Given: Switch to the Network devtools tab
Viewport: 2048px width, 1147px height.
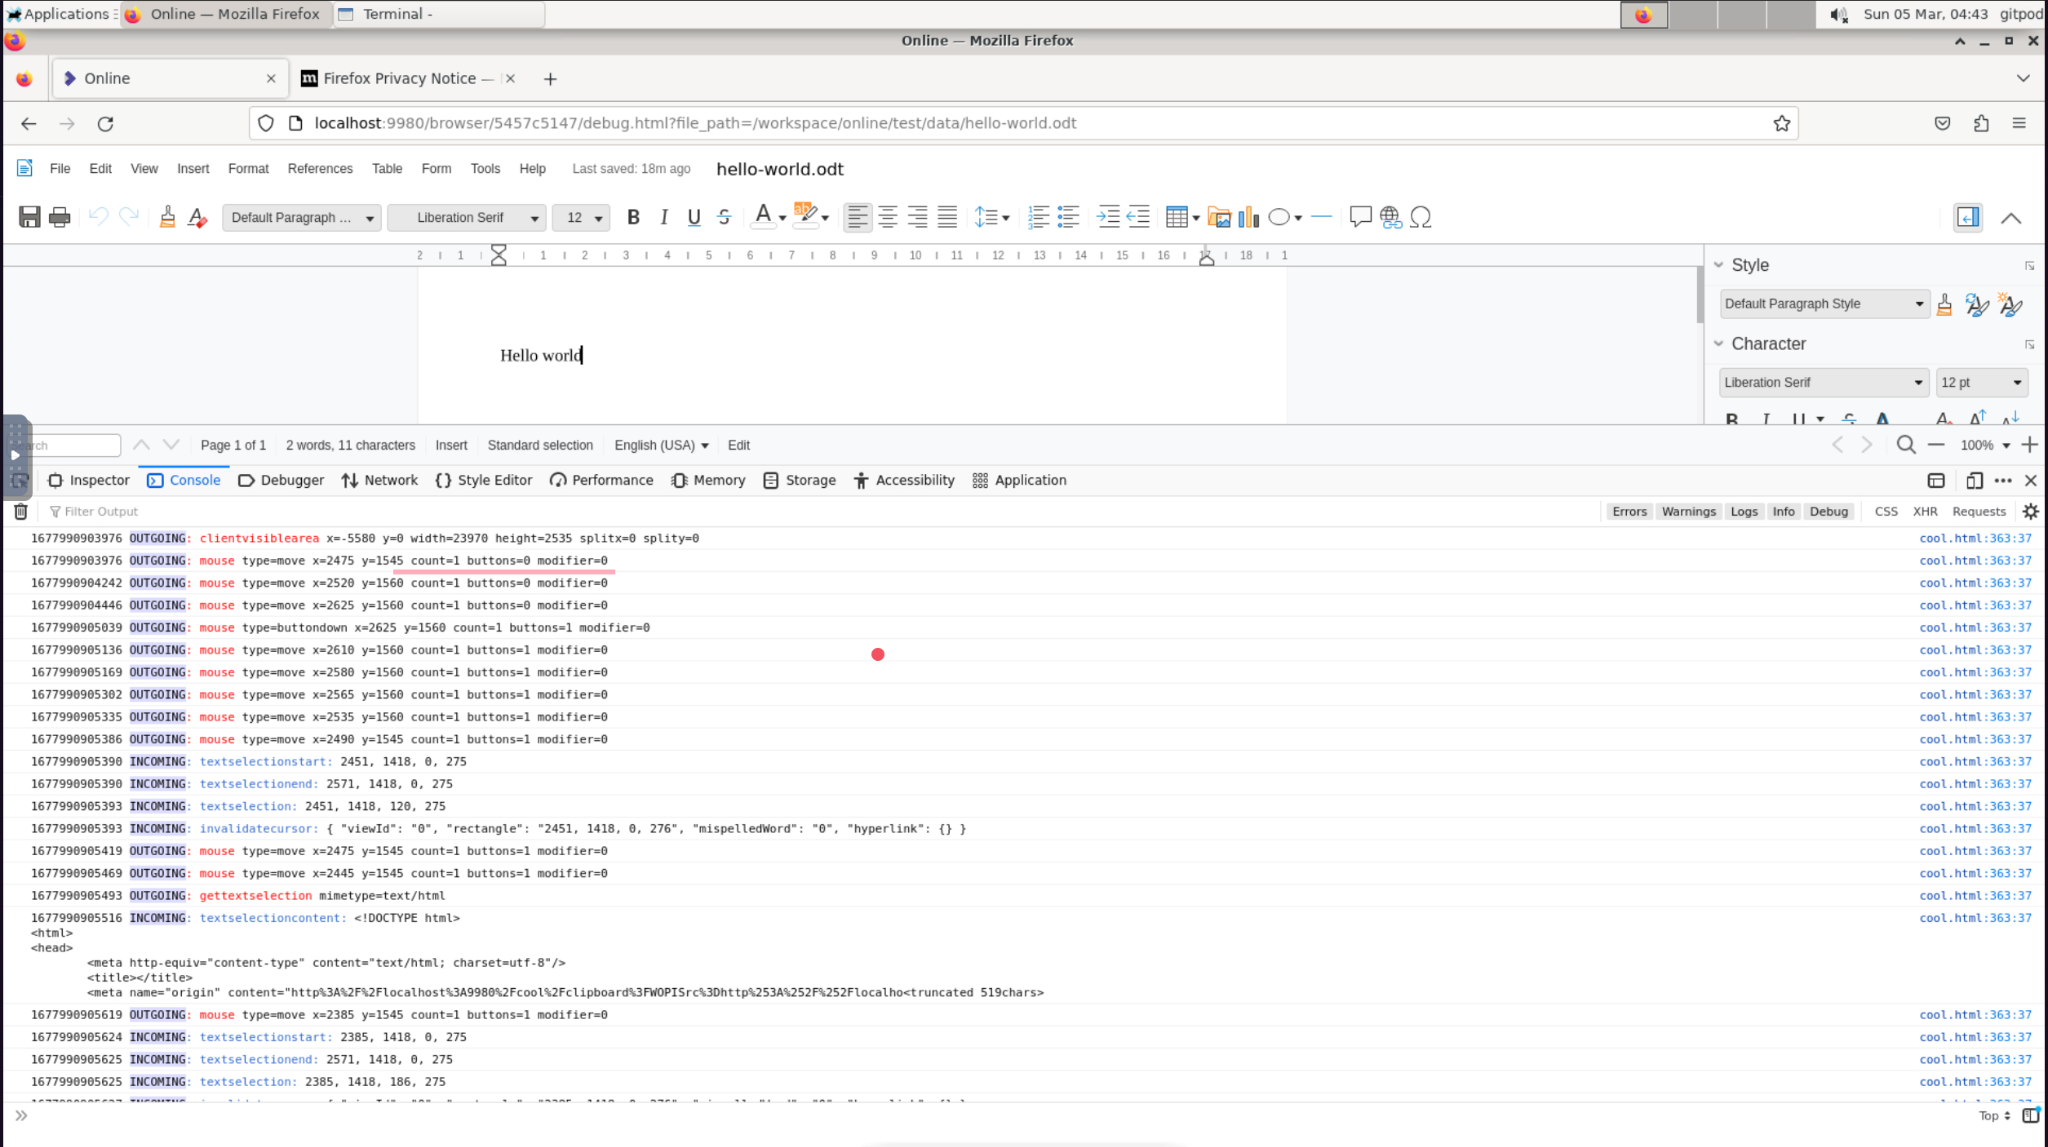Looking at the screenshot, I should click(379, 480).
